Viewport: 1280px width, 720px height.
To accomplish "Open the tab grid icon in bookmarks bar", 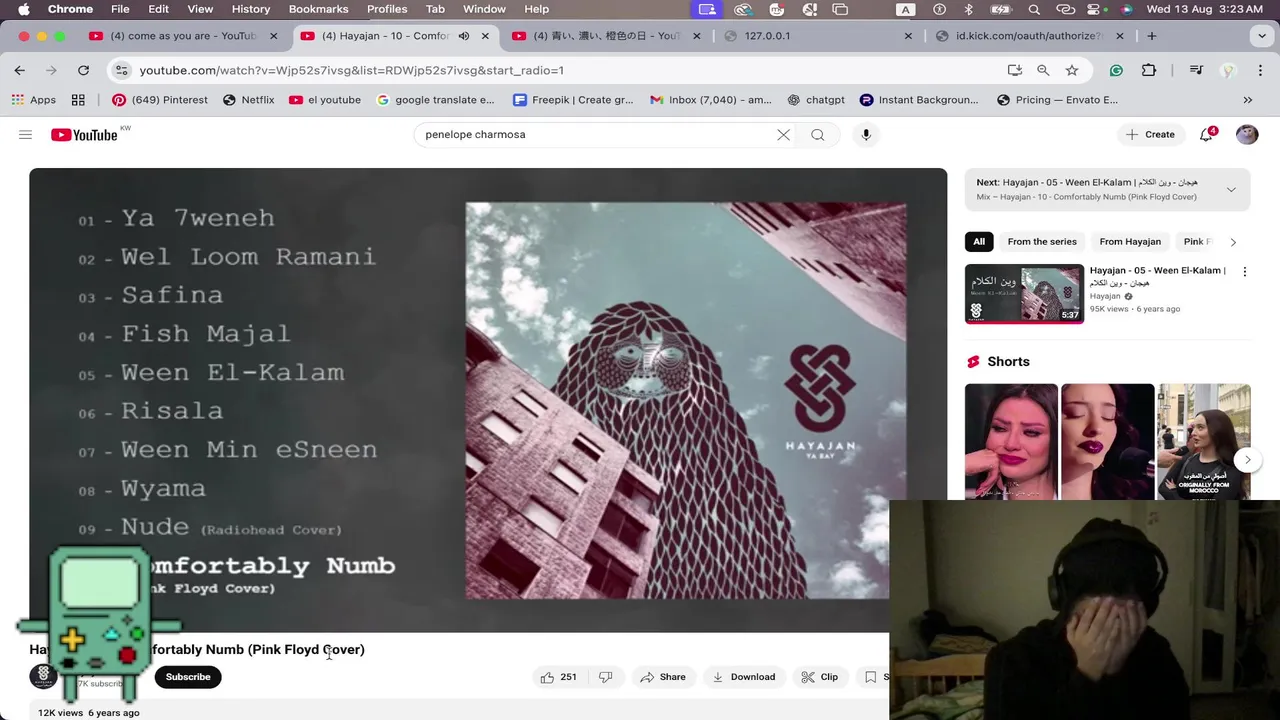I will pyautogui.click(x=78, y=100).
